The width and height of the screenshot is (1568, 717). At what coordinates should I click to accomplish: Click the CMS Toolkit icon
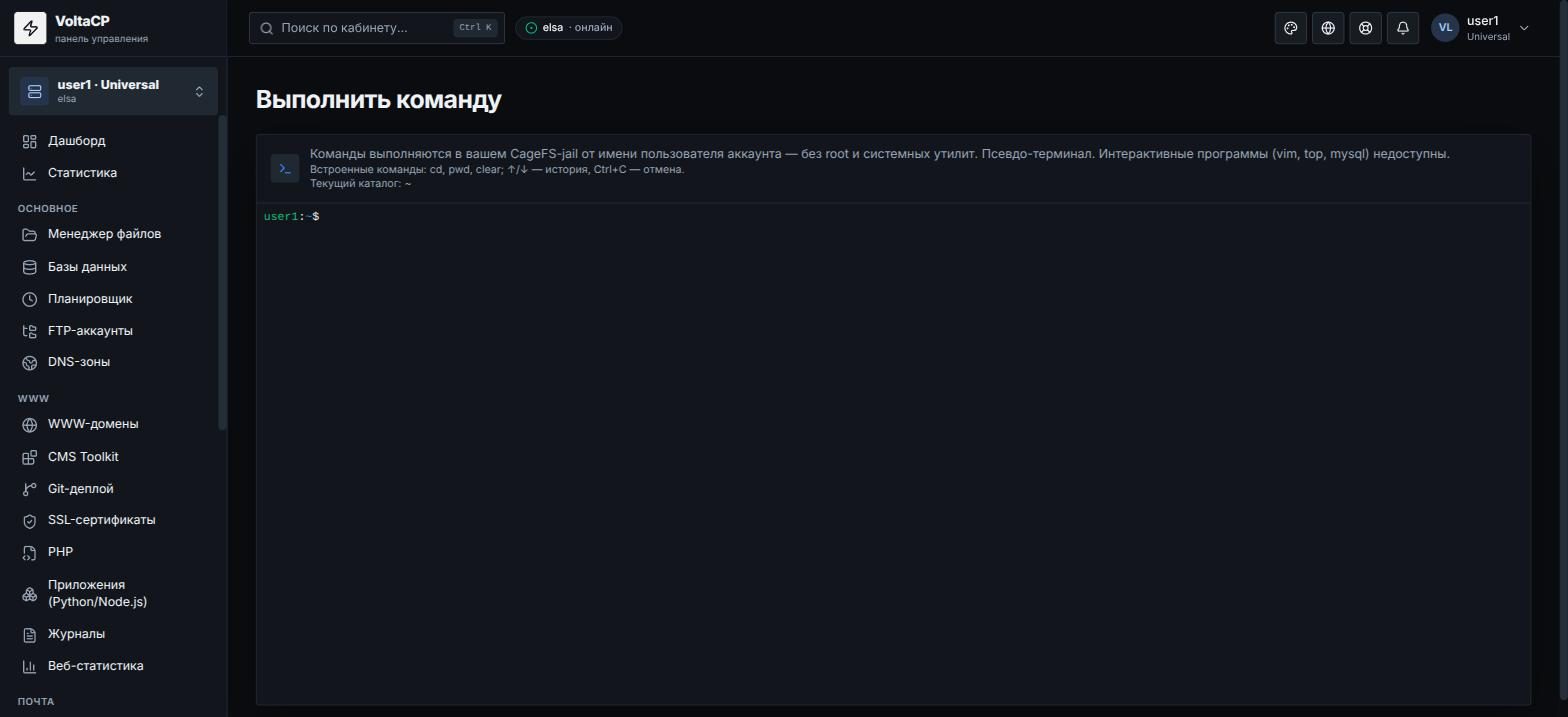pyautogui.click(x=30, y=457)
